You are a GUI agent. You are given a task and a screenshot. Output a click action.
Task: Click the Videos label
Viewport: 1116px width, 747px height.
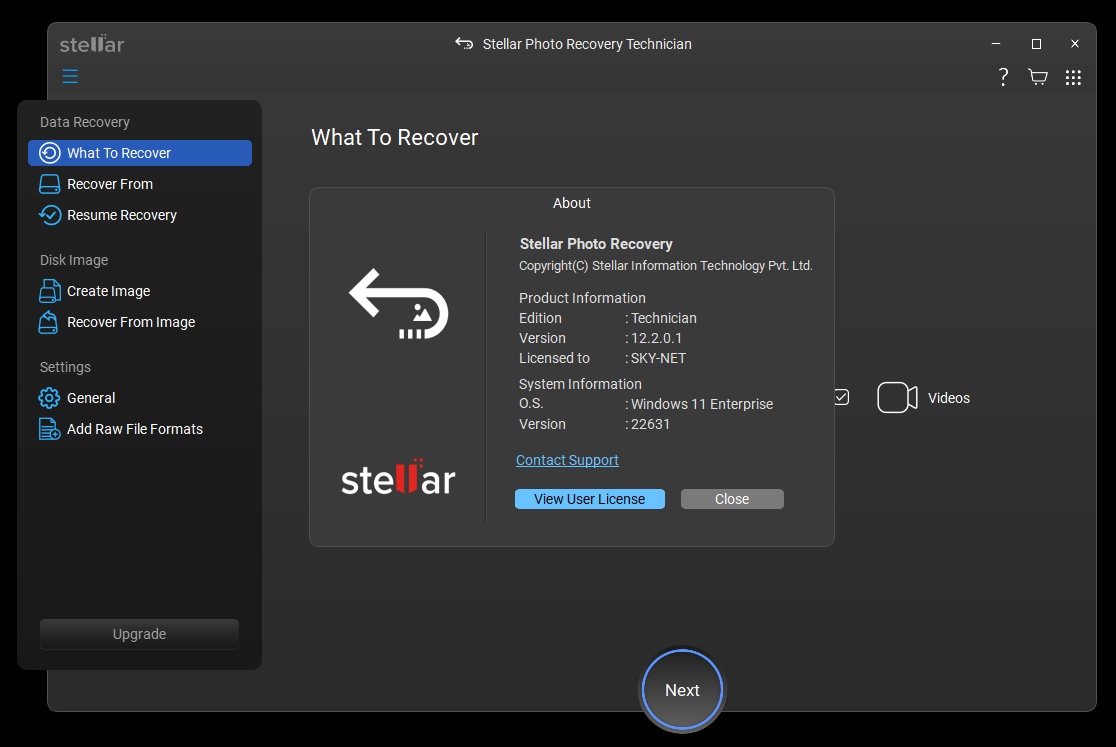pyautogui.click(x=949, y=398)
